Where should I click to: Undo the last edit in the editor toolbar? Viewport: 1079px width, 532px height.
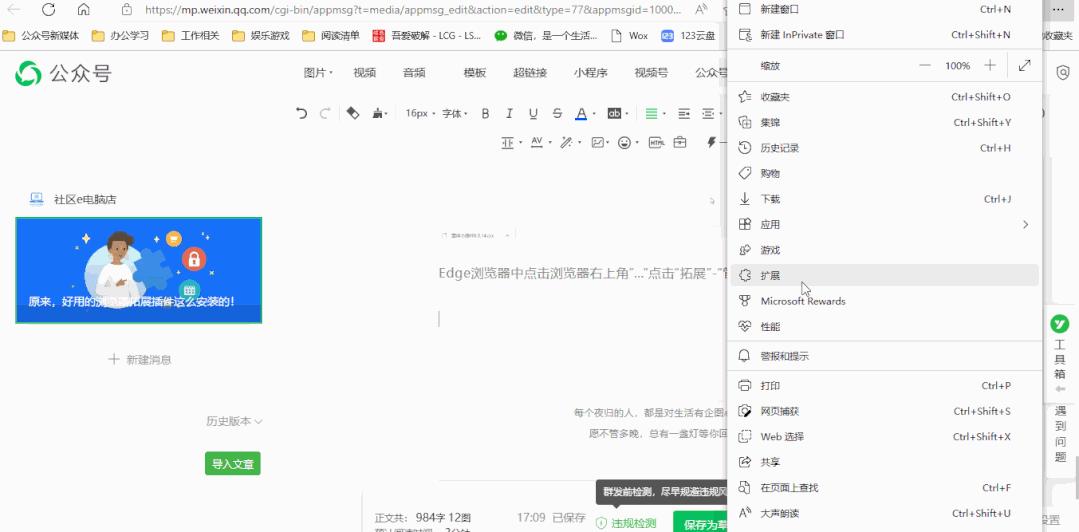point(301,114)
